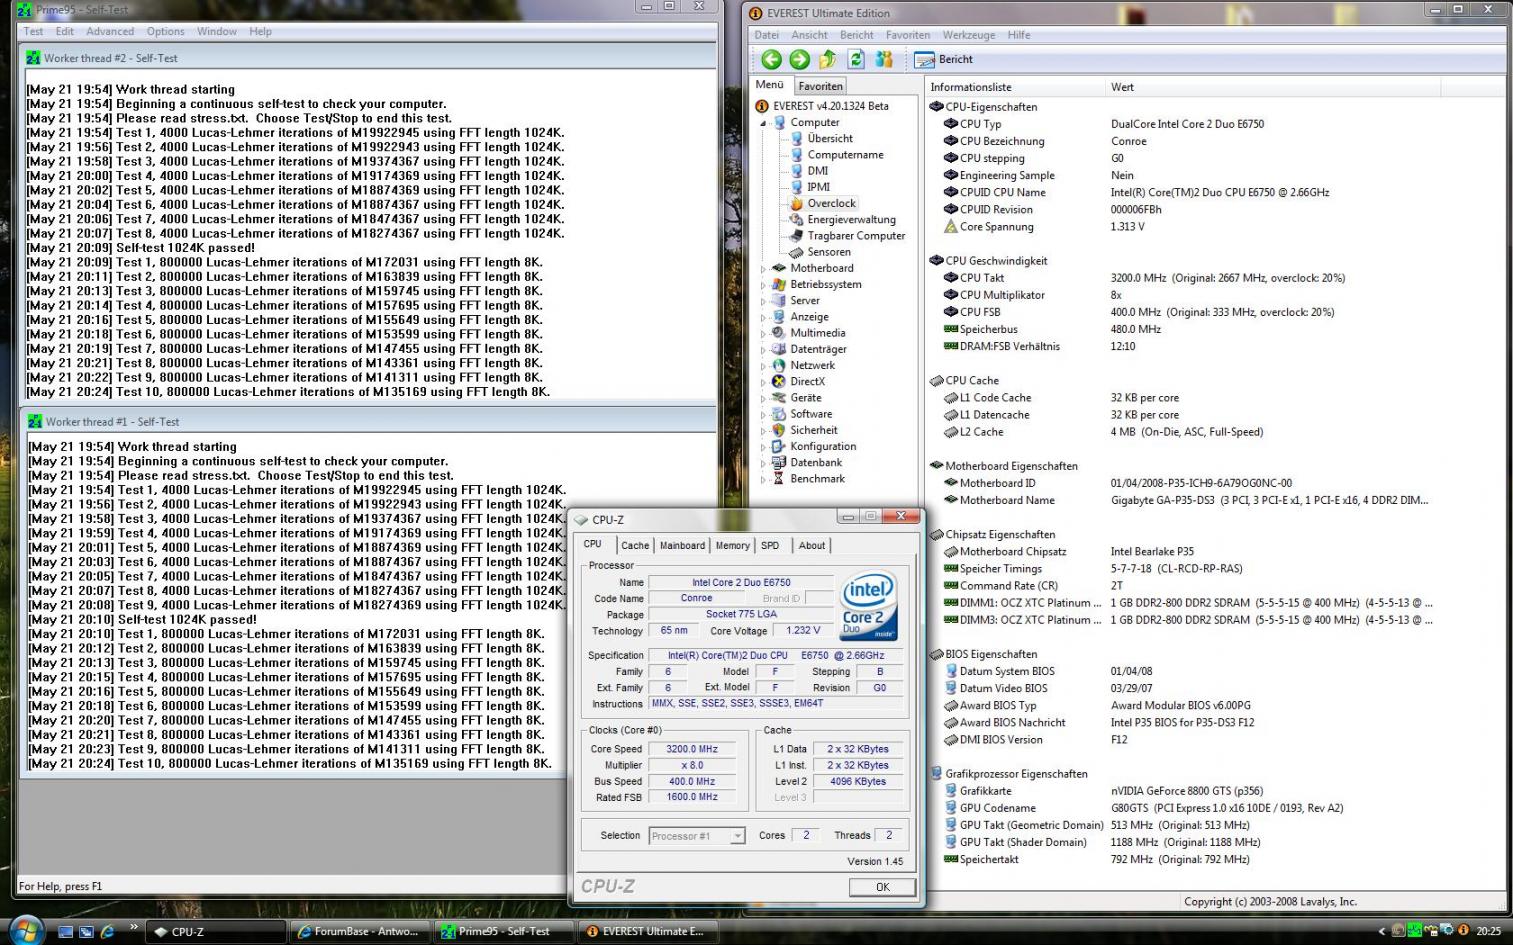
Task: Click Datenträger category icon
Action: [x=779, y=349]
